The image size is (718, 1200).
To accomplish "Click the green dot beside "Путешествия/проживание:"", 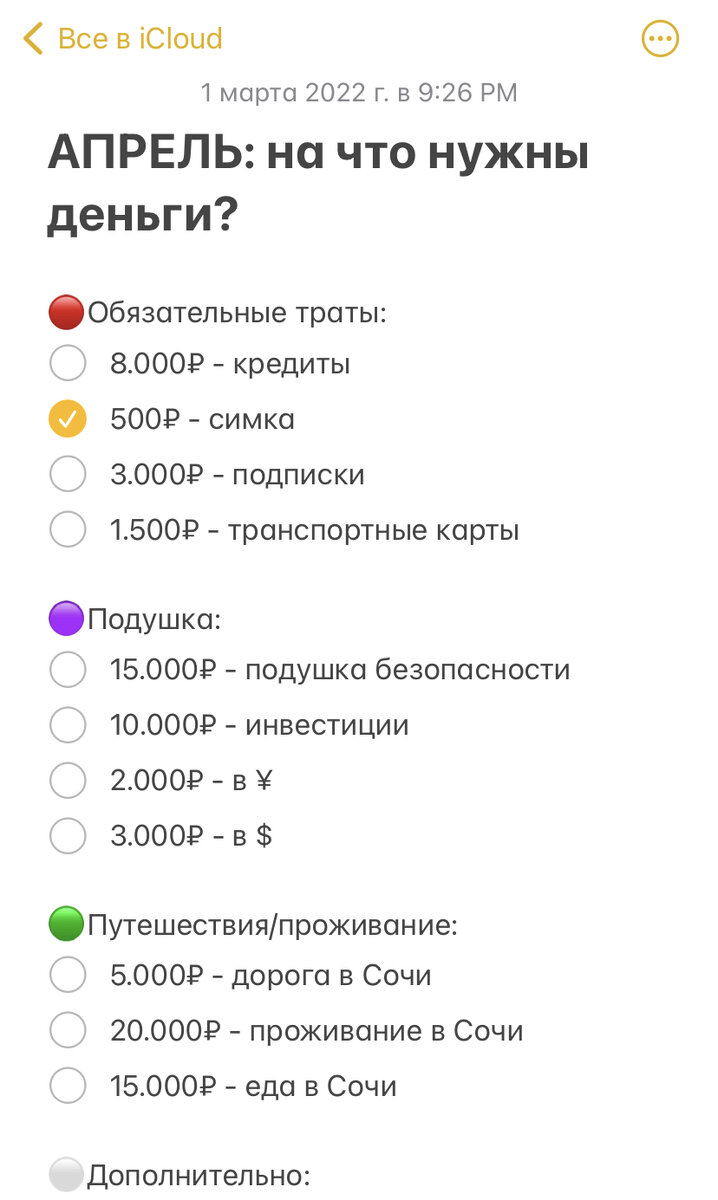I will pos(66,924).
